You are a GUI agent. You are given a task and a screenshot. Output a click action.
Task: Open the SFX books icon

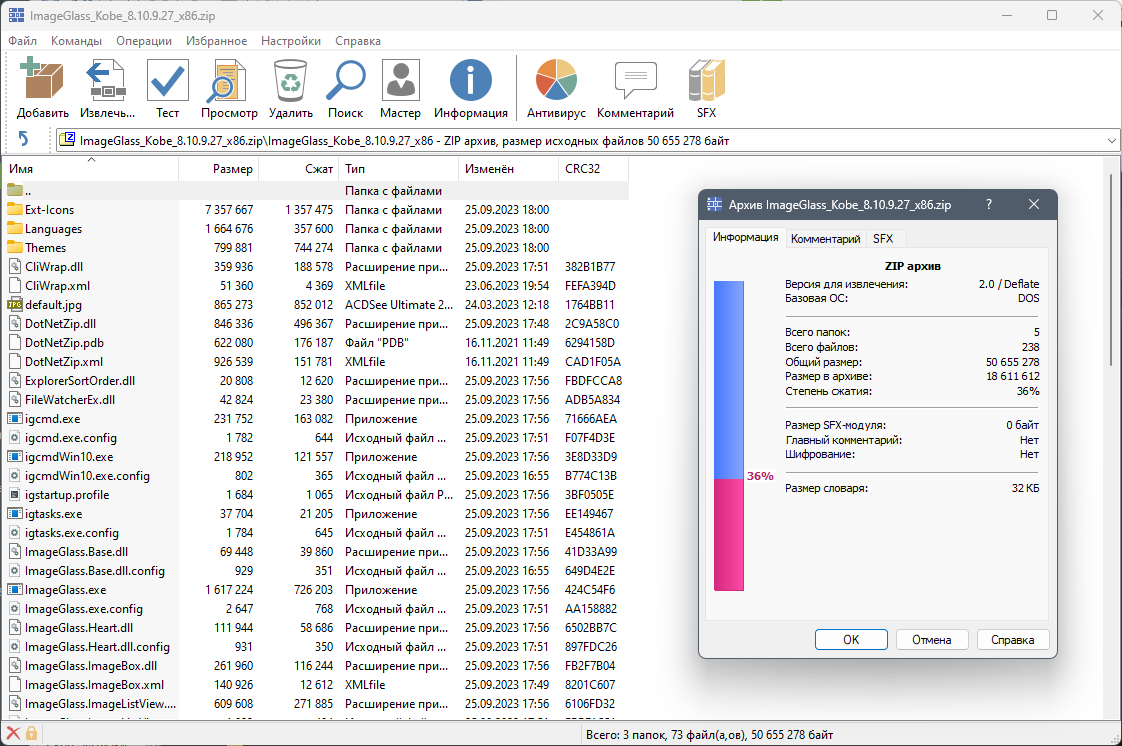click(x=706, y=80)
